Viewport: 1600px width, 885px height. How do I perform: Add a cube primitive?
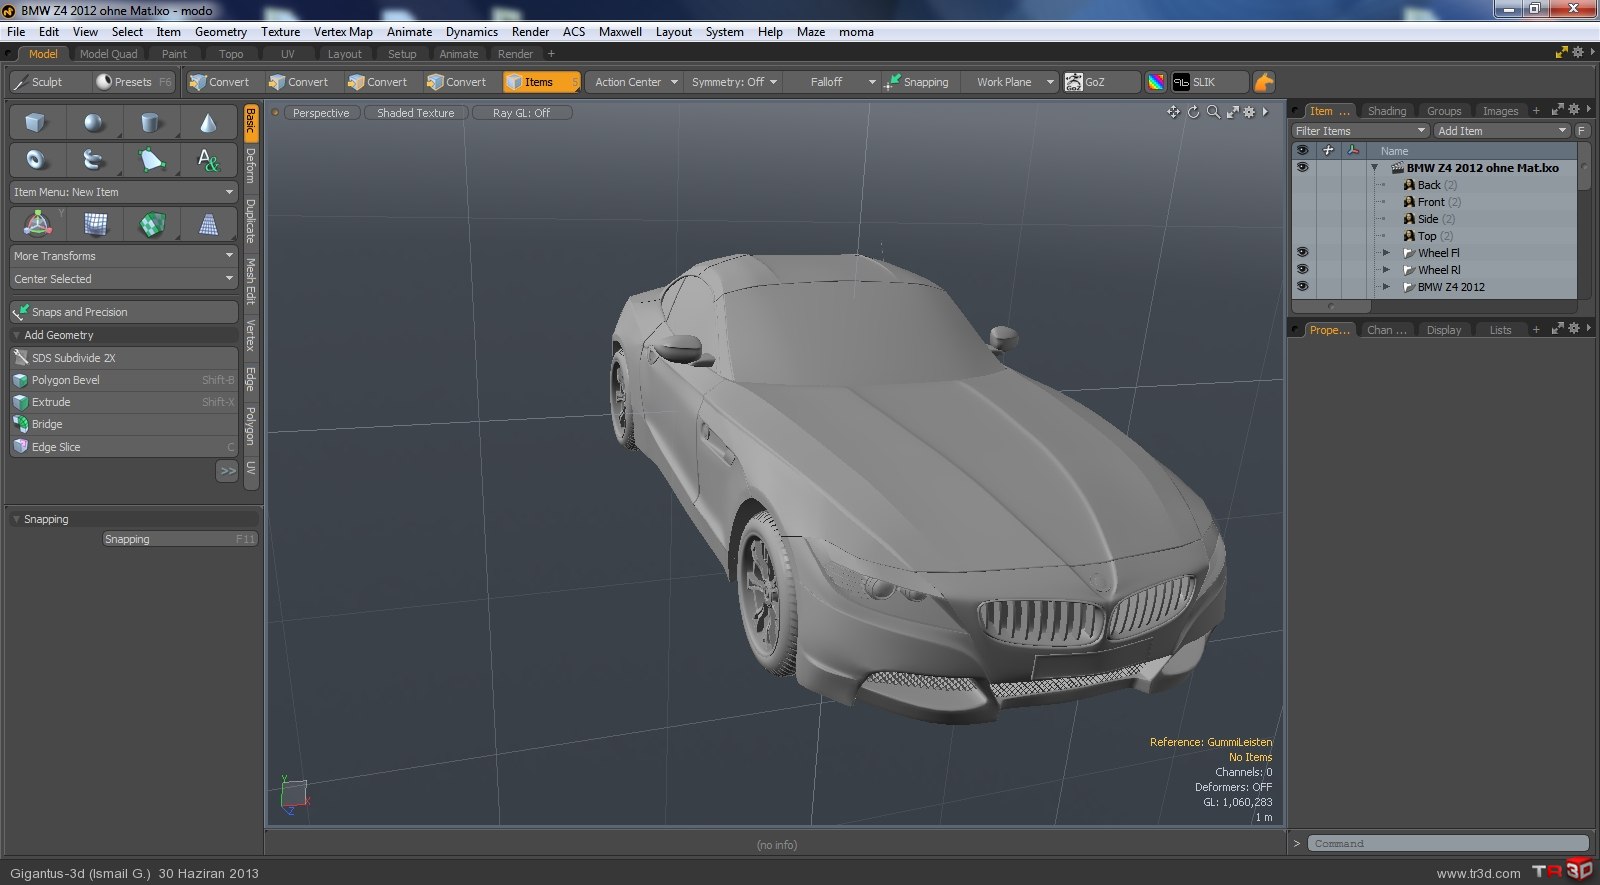(x=36, y=122)
